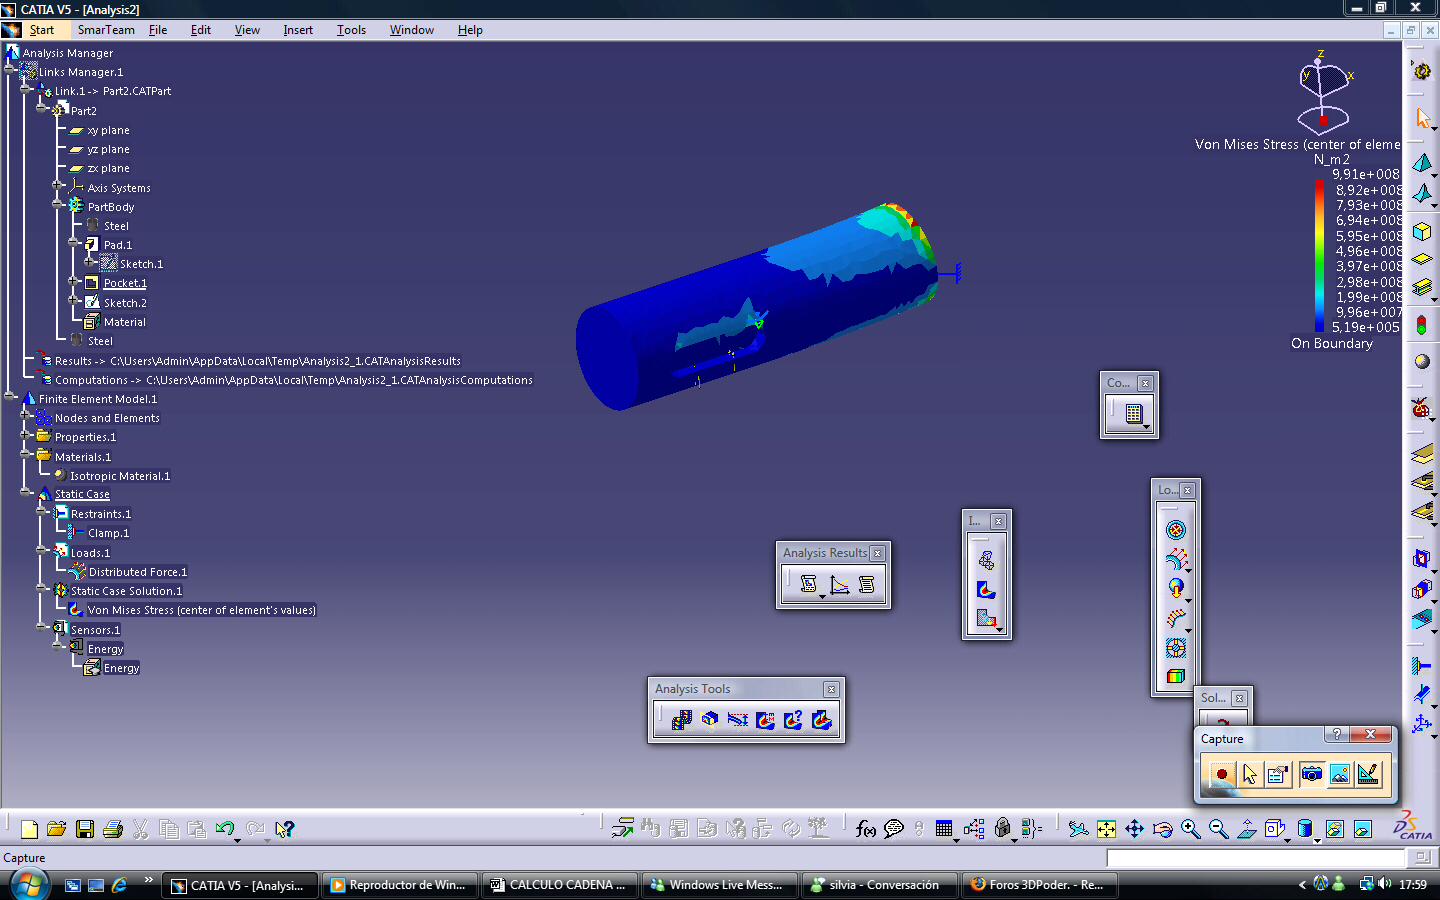Toggle Fly Mode airplane icon

point(1078,829)
